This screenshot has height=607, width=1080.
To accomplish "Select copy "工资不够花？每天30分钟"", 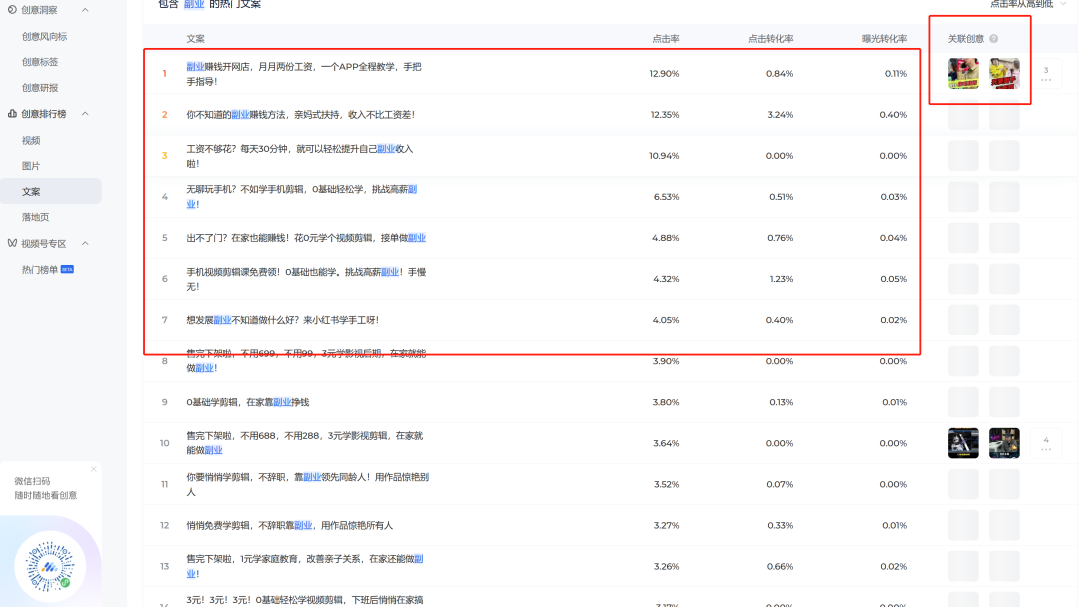I will coord(300,156).
